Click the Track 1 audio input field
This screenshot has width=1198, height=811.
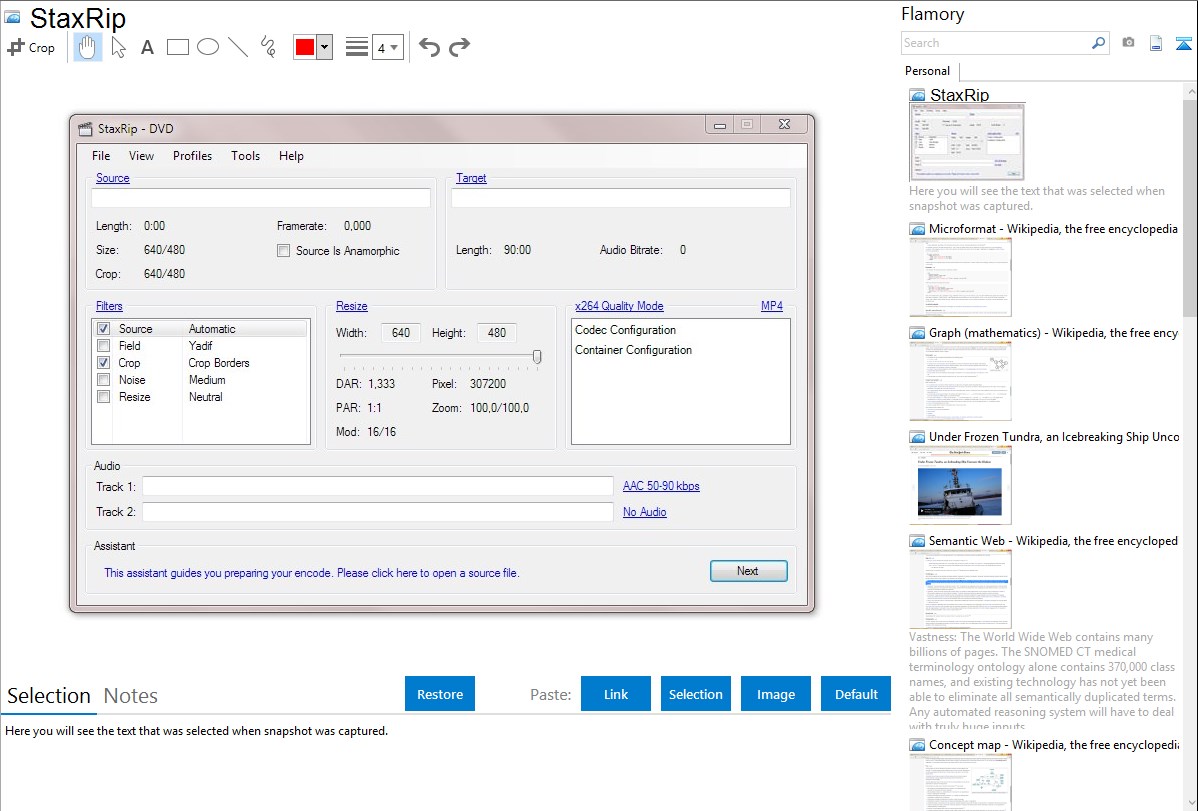tap(377, 486)
